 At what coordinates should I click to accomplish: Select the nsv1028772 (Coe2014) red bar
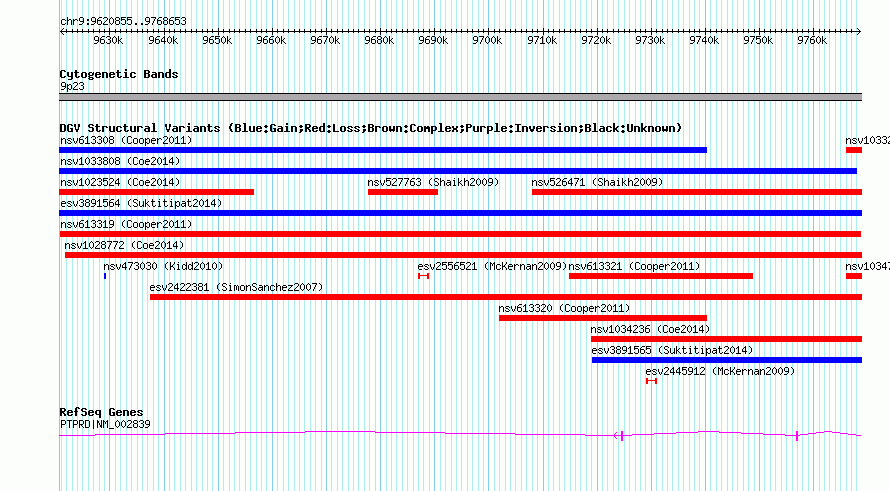463,255
